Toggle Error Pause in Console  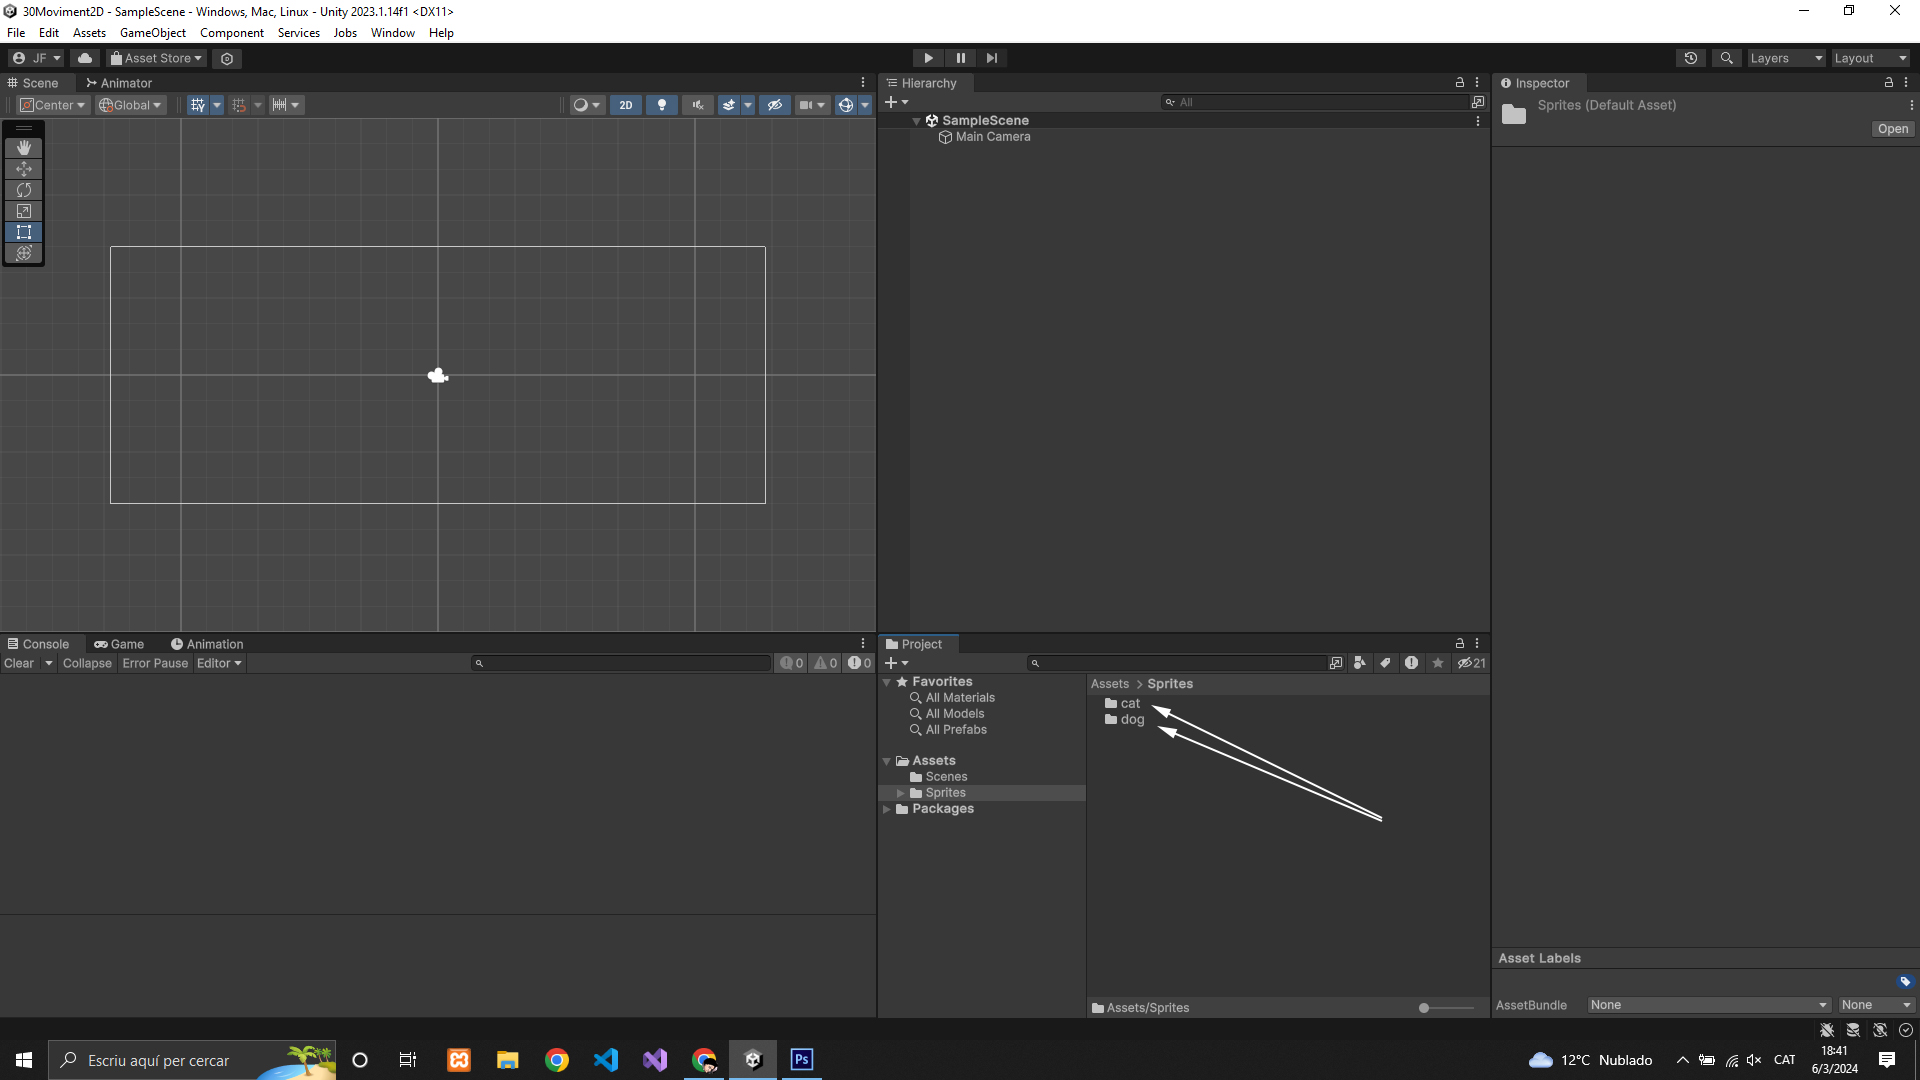[155, 663]
